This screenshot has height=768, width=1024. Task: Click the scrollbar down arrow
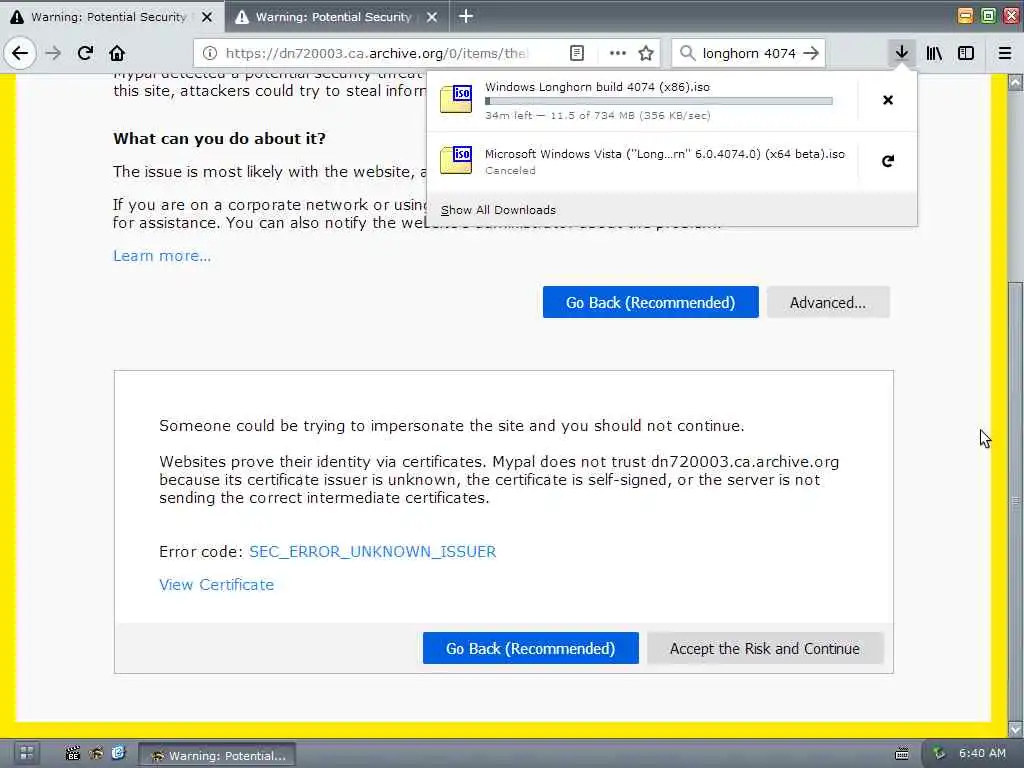click(x=1016, y=728)
